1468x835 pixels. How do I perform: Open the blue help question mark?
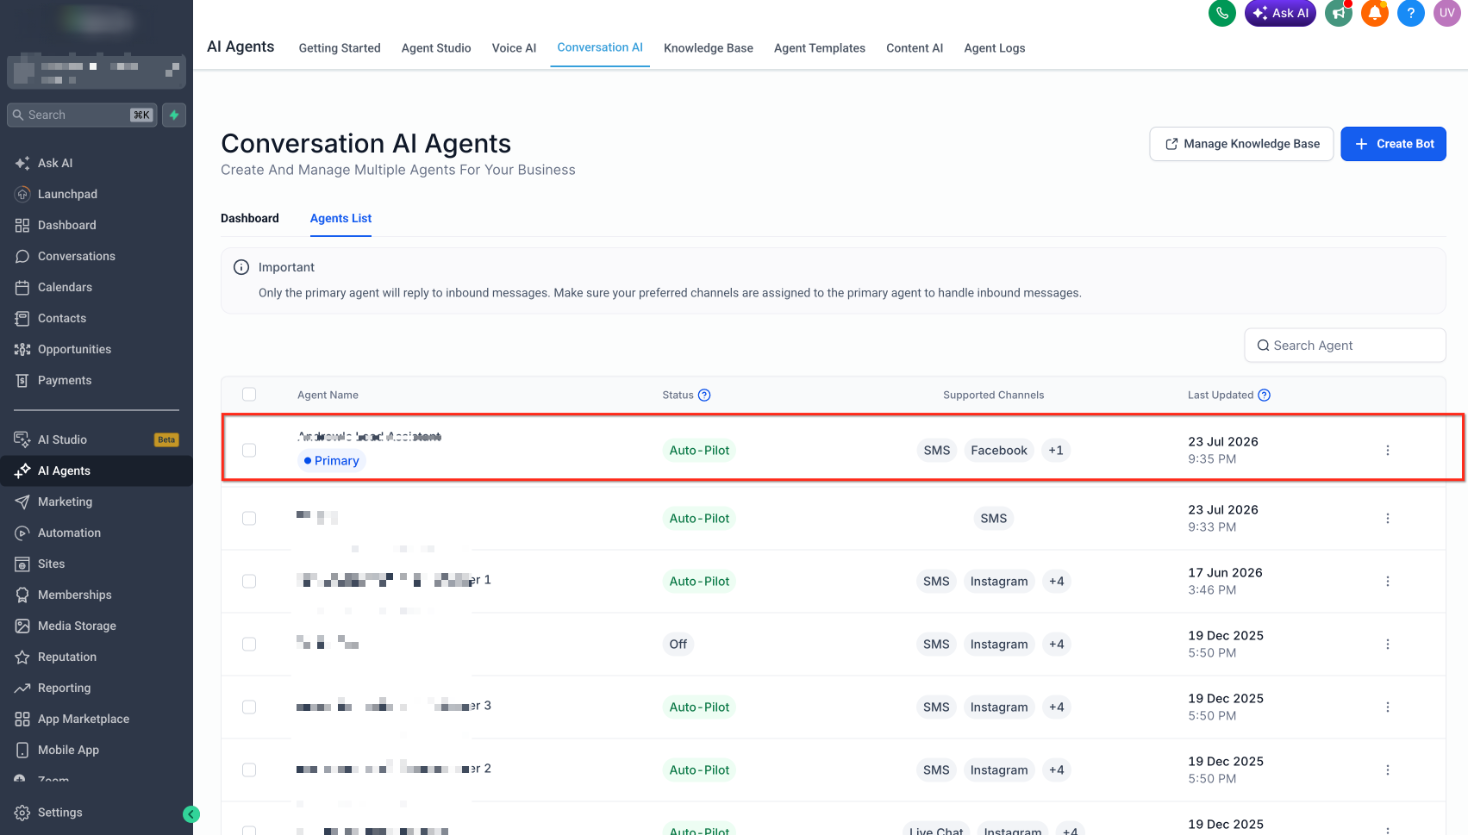1411,13
